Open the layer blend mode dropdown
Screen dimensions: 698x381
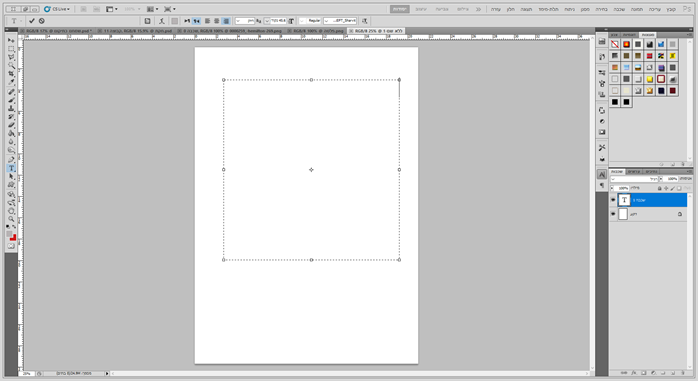634,179
